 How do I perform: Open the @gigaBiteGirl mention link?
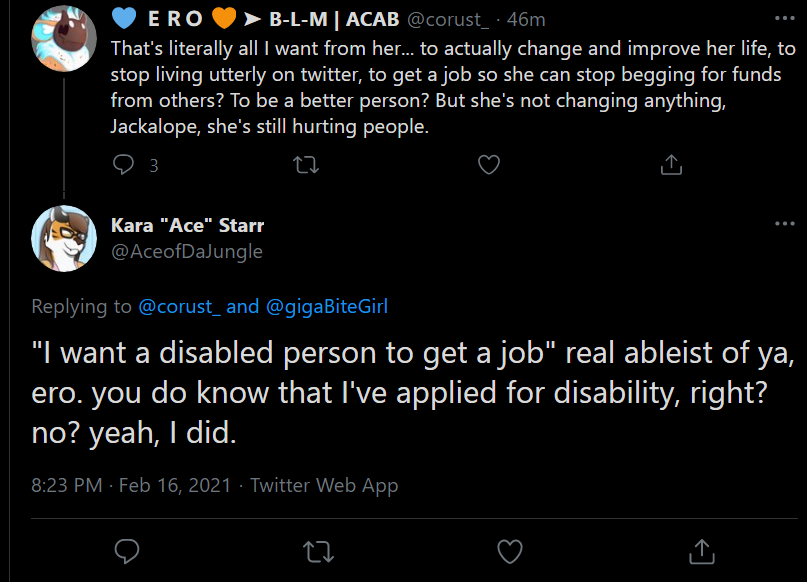click(x=327, y=307)
